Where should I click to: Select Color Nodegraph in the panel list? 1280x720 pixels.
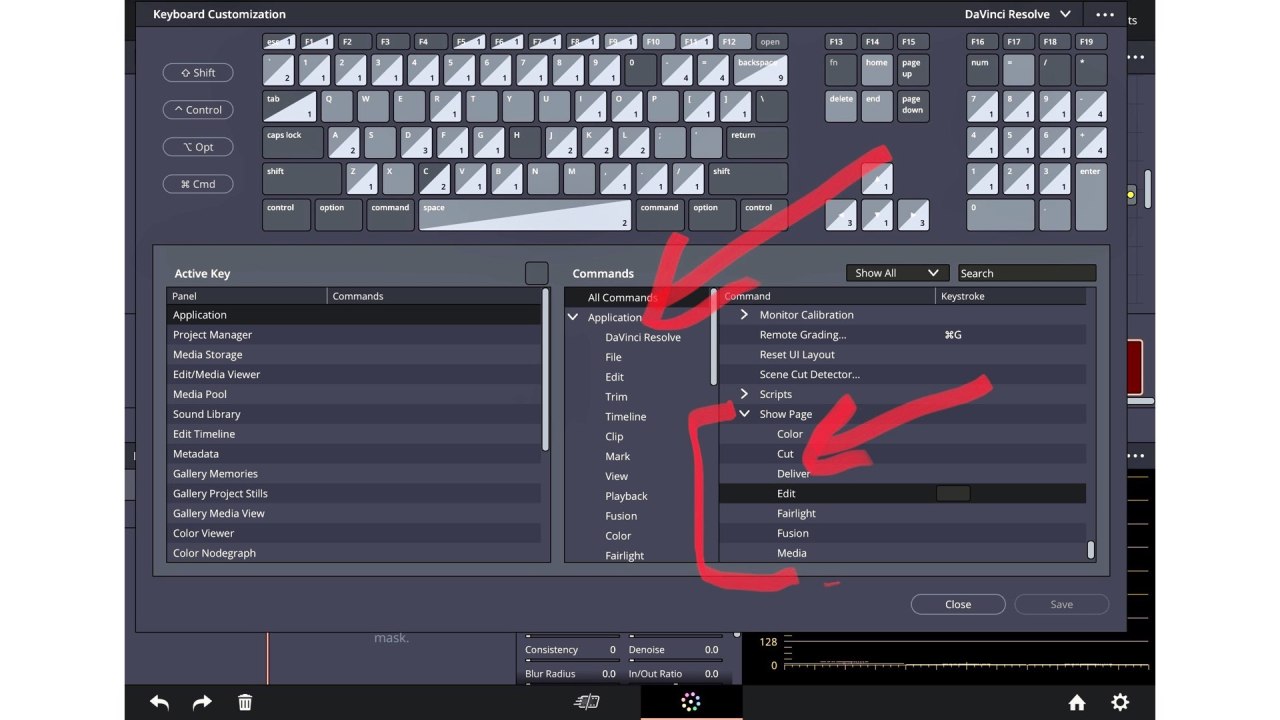pyautogui.click(x=354, y=553)
